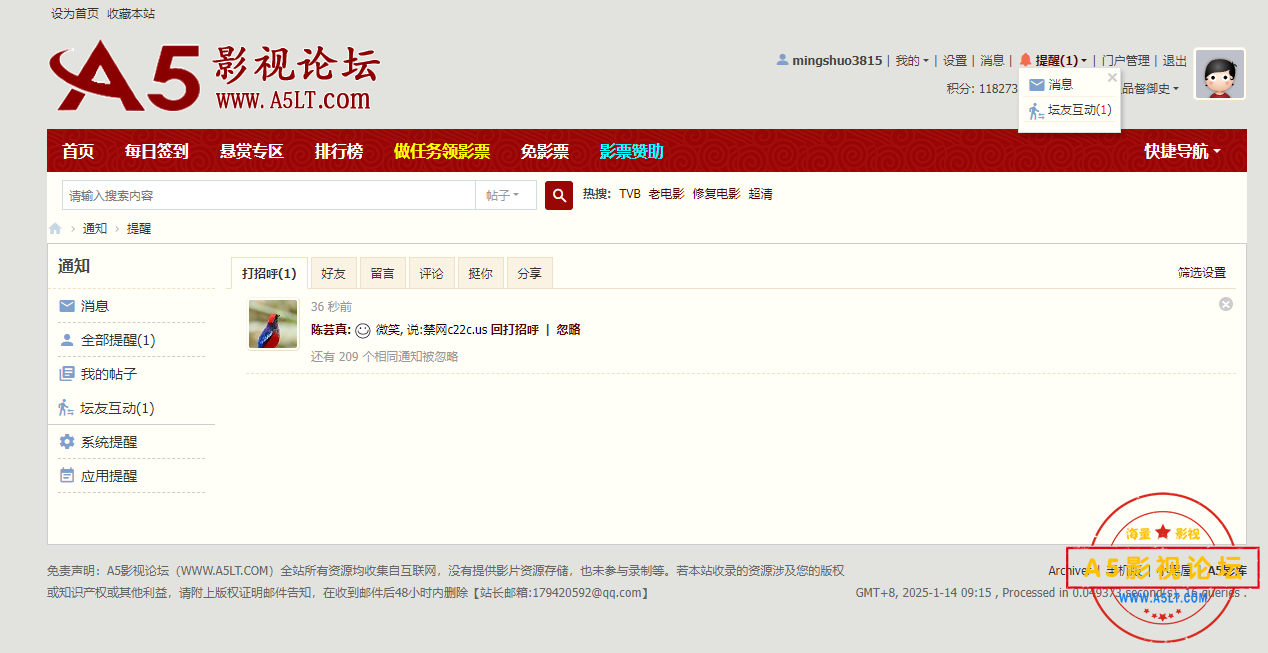Click the 退出 logout link
The image size is (1268, 653).
point(1175,61)
